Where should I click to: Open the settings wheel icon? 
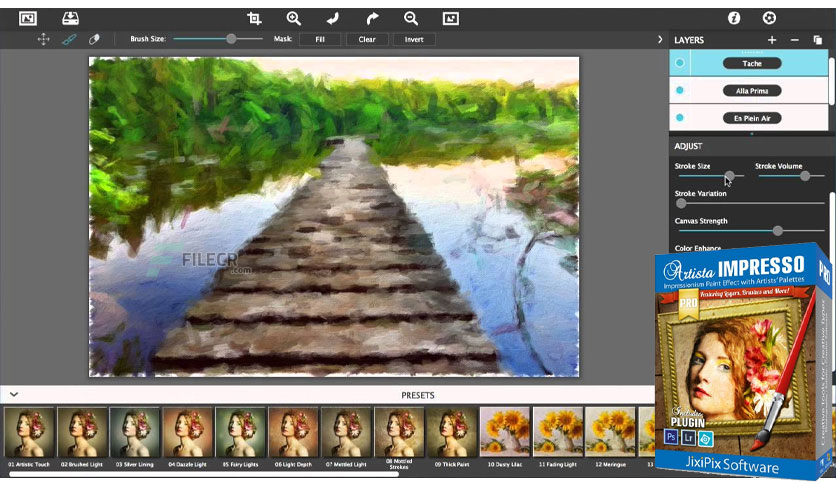(x=769, y=18)
